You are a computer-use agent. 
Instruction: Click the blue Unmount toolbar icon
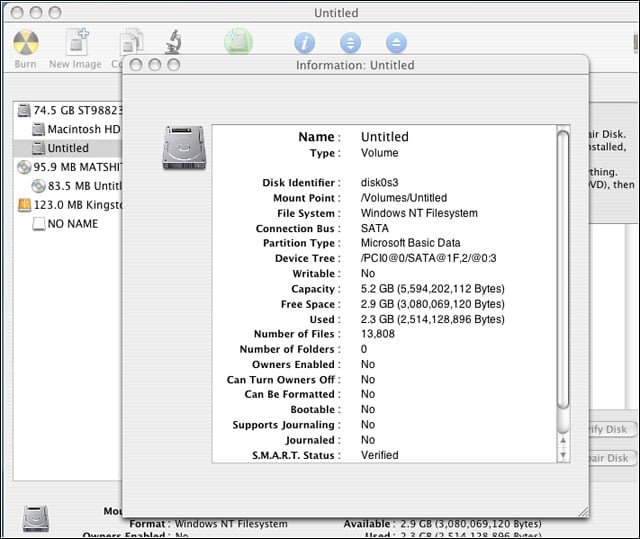351,43
